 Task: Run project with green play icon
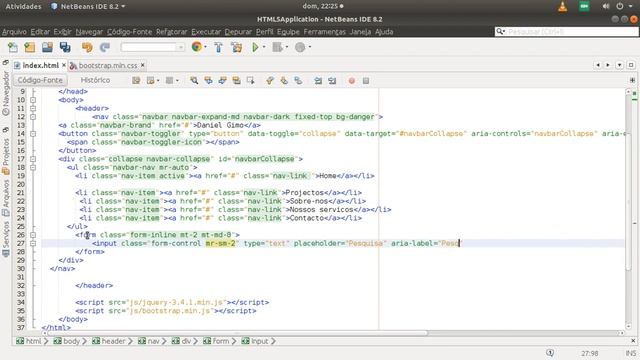pos(255,47)
